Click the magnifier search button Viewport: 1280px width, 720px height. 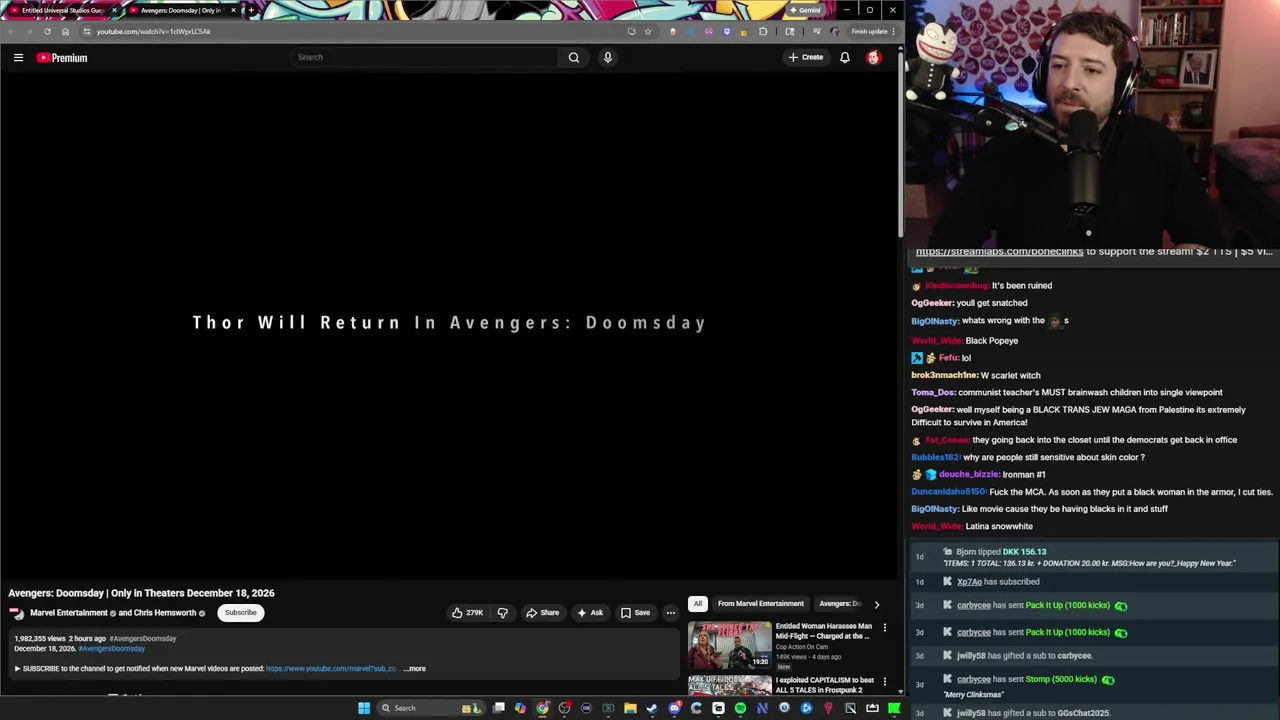[x=574, y=57]
